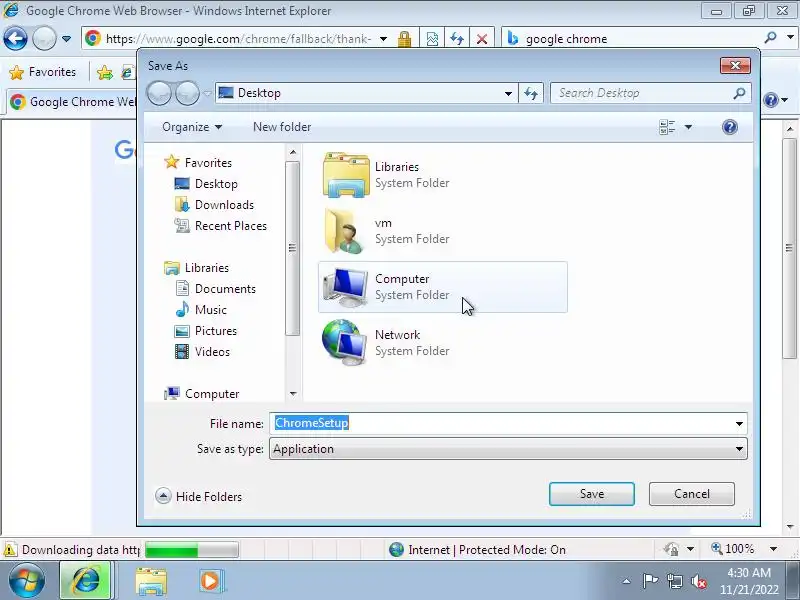The height and width of the screenshot is (600, 800).
Task: Click the red stop loading icon
Action: point(481,39)
